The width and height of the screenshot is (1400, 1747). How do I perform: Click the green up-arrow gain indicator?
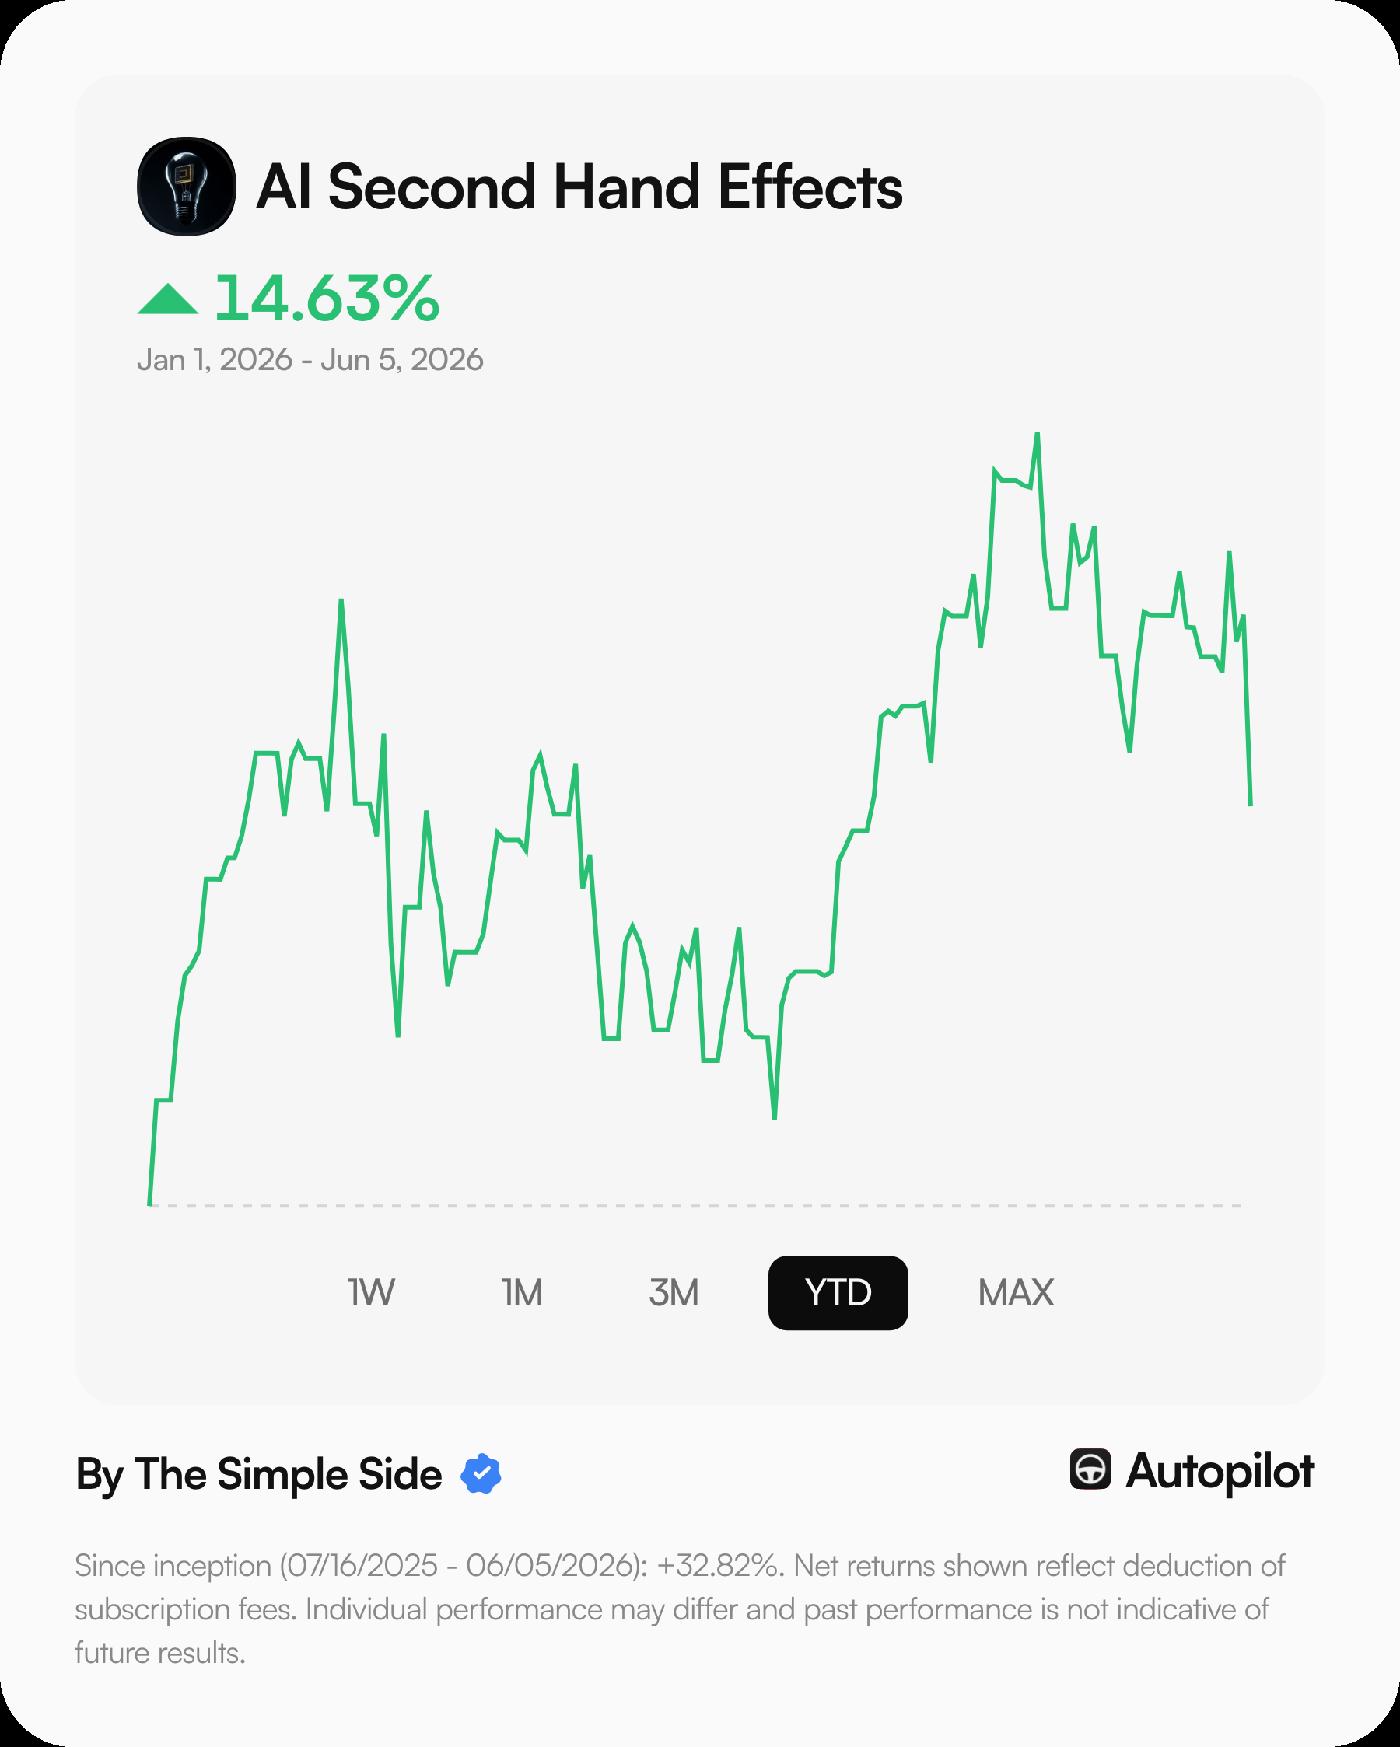click(x=167, y=299)
